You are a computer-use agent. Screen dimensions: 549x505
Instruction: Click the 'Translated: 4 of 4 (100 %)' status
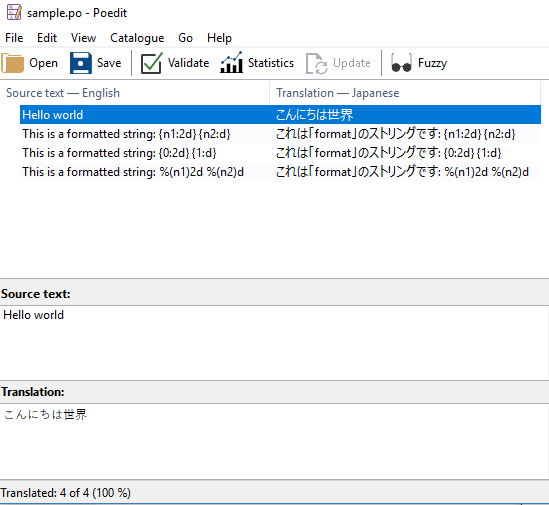(x=65, y=493)
